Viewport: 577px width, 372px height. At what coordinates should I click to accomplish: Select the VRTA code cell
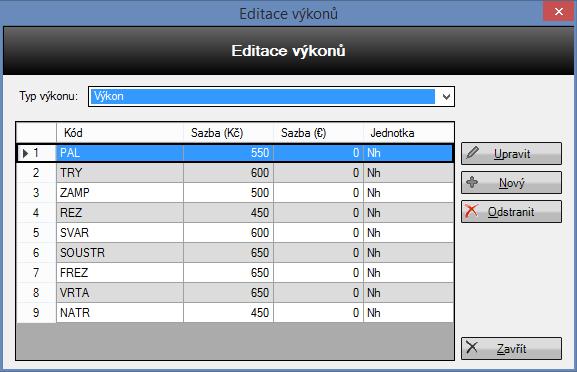(x=120, y=293)
